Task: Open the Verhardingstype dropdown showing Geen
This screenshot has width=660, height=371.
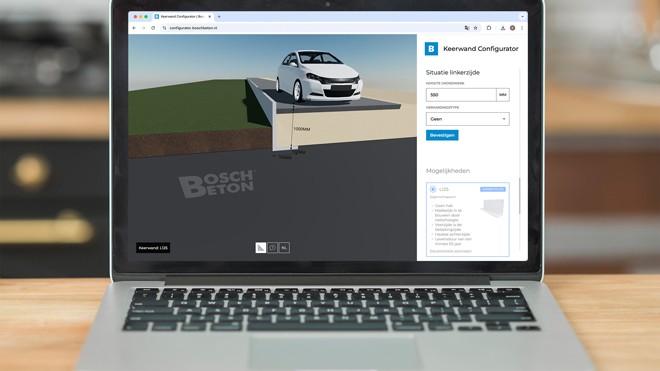Action: click(x=468, y=119)
